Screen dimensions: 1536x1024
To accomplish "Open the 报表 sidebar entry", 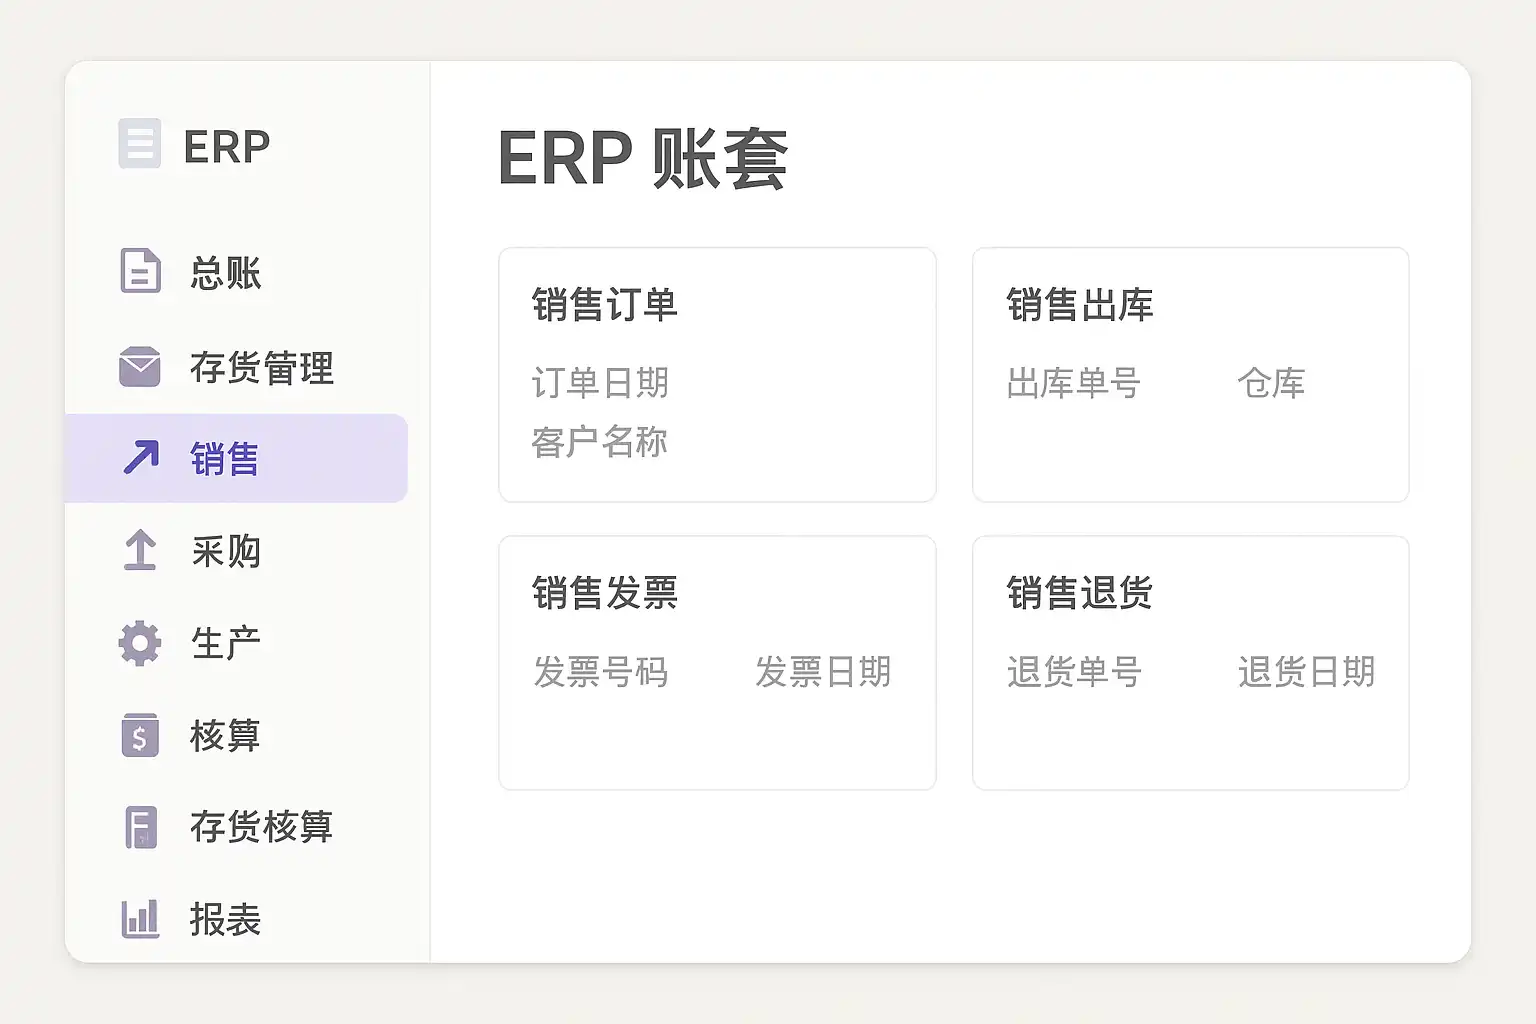I will [226, 920].
